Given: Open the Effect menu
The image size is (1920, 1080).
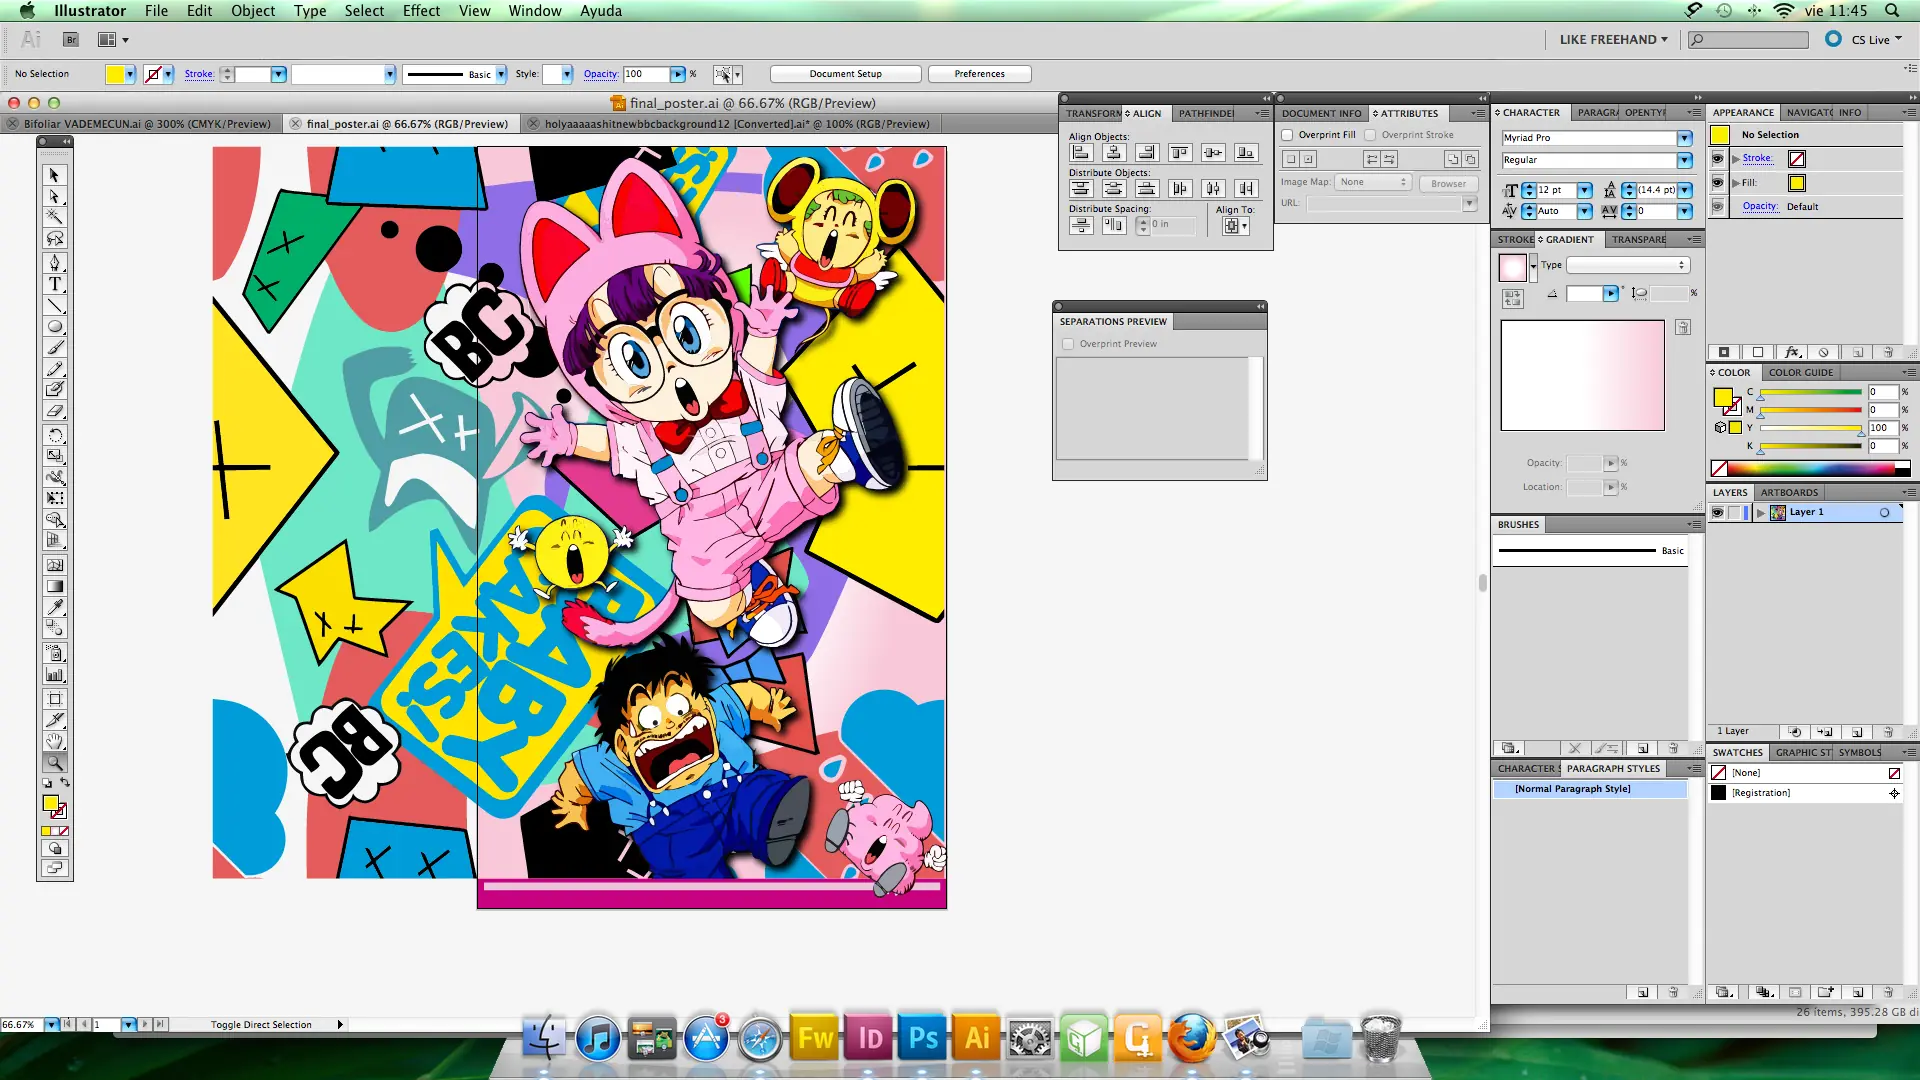Looking at the screenshot, I should pyautogui.click(x=421, y=11).
